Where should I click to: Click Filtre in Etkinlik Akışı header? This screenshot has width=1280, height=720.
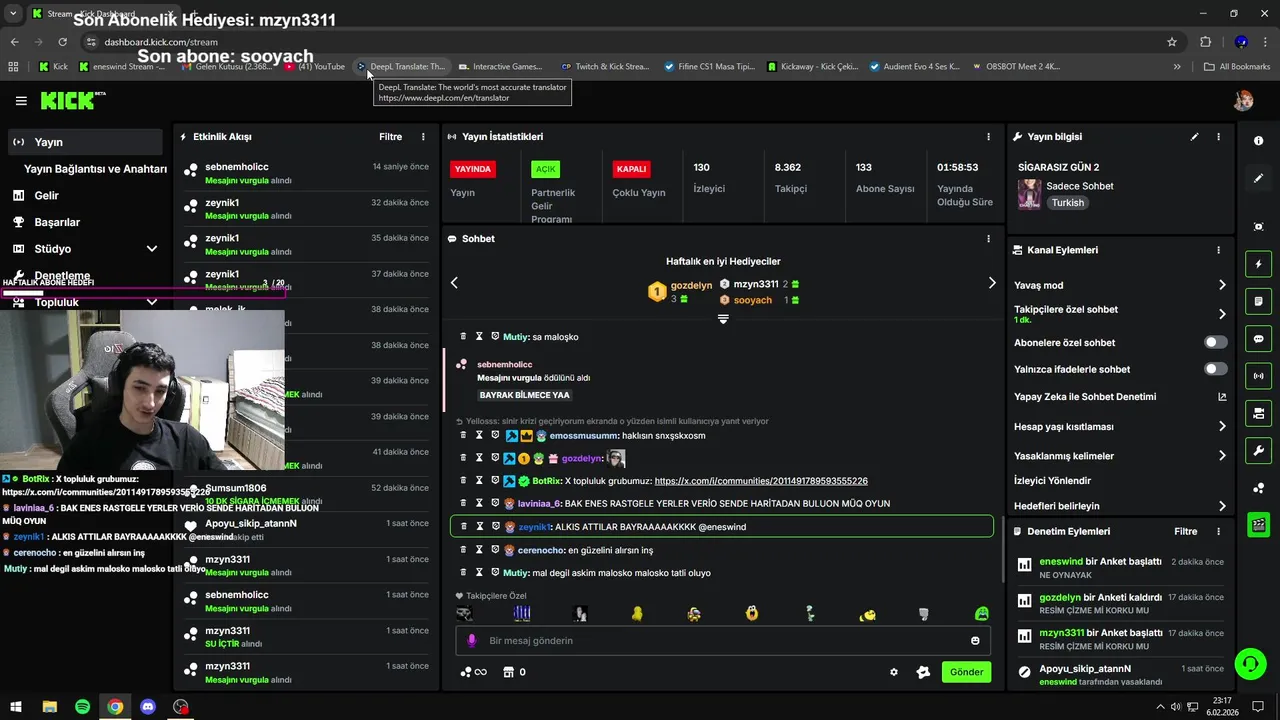(x=390, y=137)
